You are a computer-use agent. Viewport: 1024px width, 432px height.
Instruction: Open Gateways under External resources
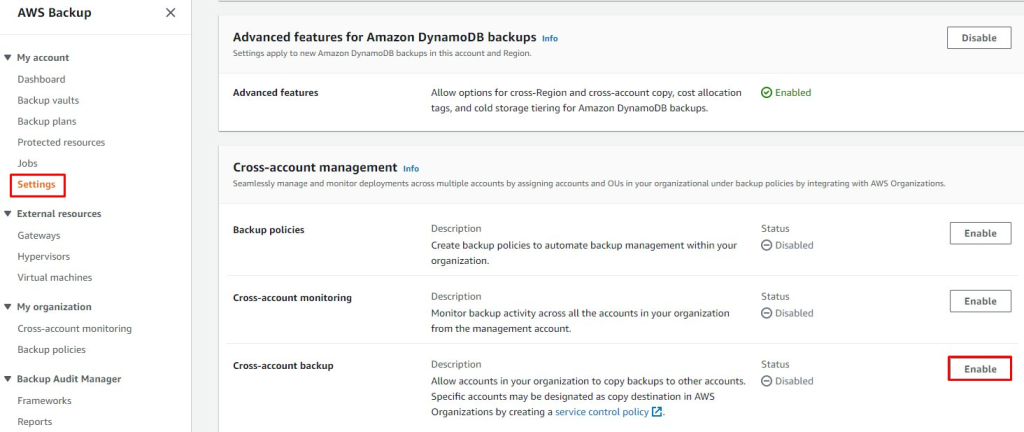tap(39, 236)
